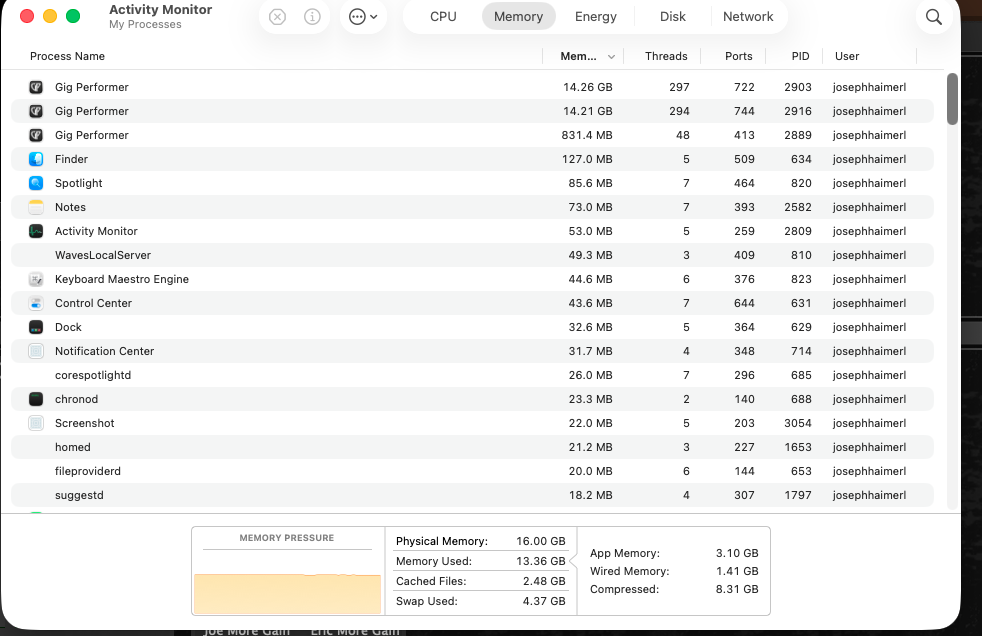982x636 pixels.
Task: Click the Finder process icon
Action: pyautogui.click(x=36, y=159)
